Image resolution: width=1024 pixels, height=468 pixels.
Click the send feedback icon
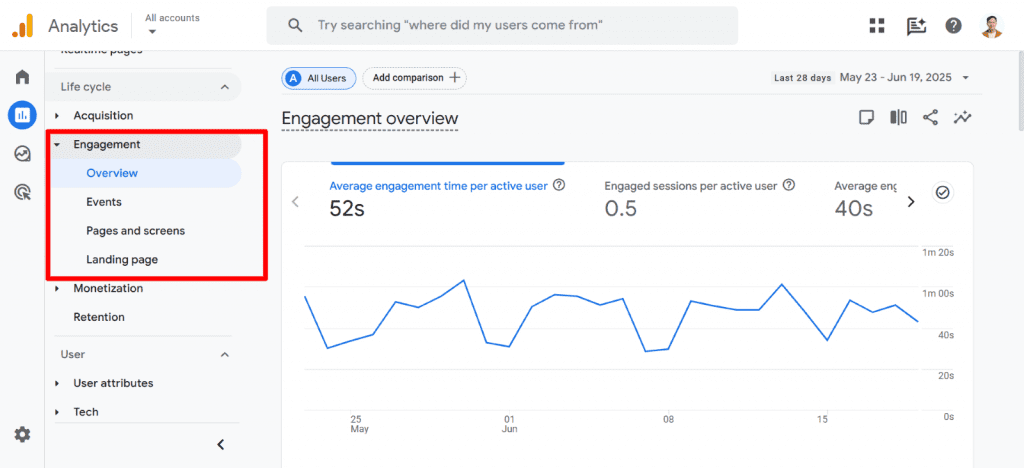(x=916, y=26)
